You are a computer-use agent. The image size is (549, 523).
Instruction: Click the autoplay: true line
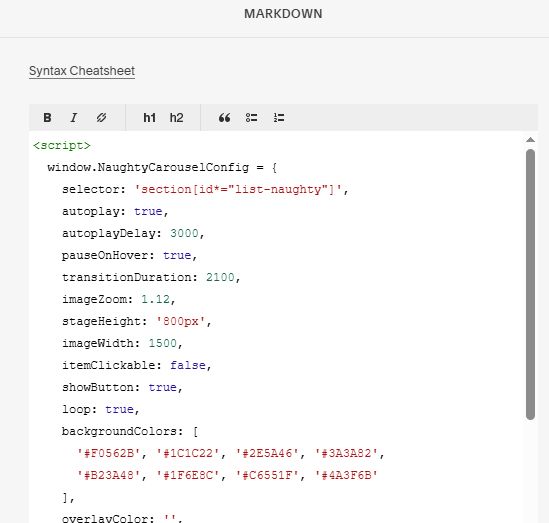click(115, 211)
